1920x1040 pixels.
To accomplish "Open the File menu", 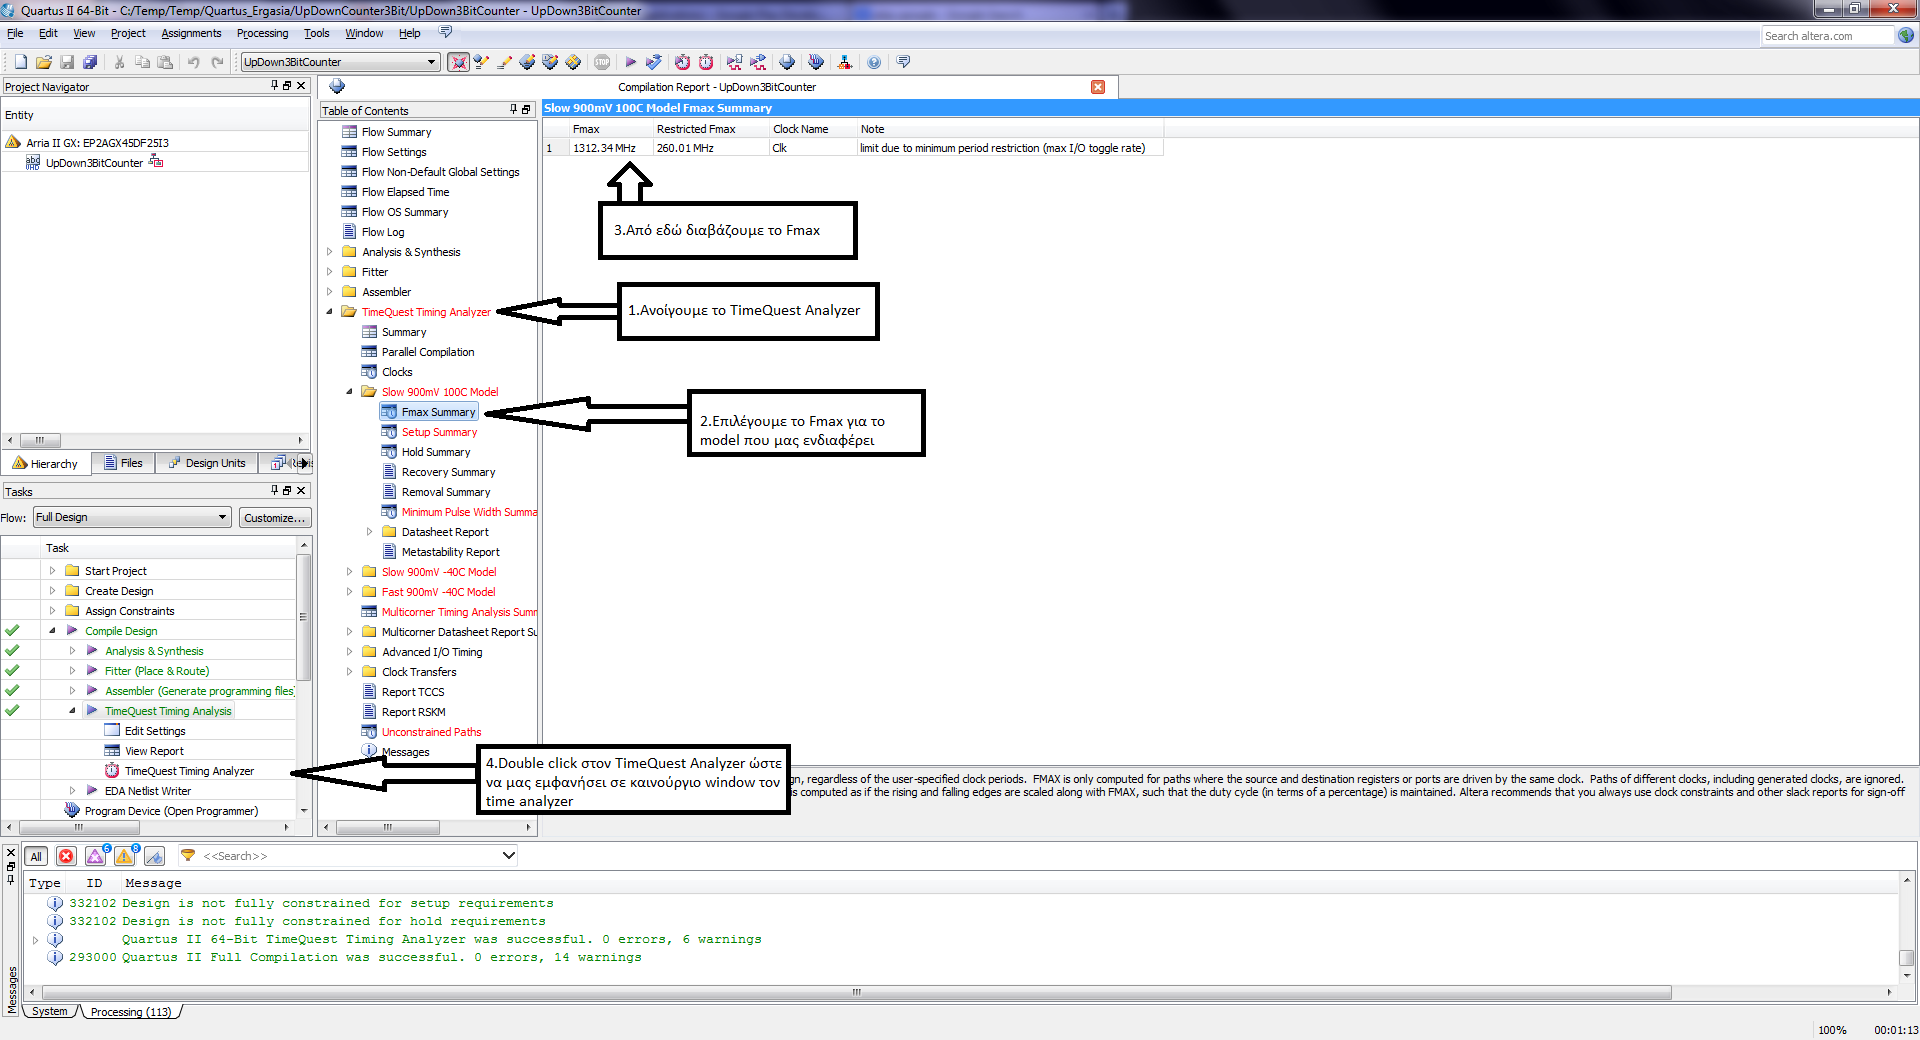I will point(15,33).
